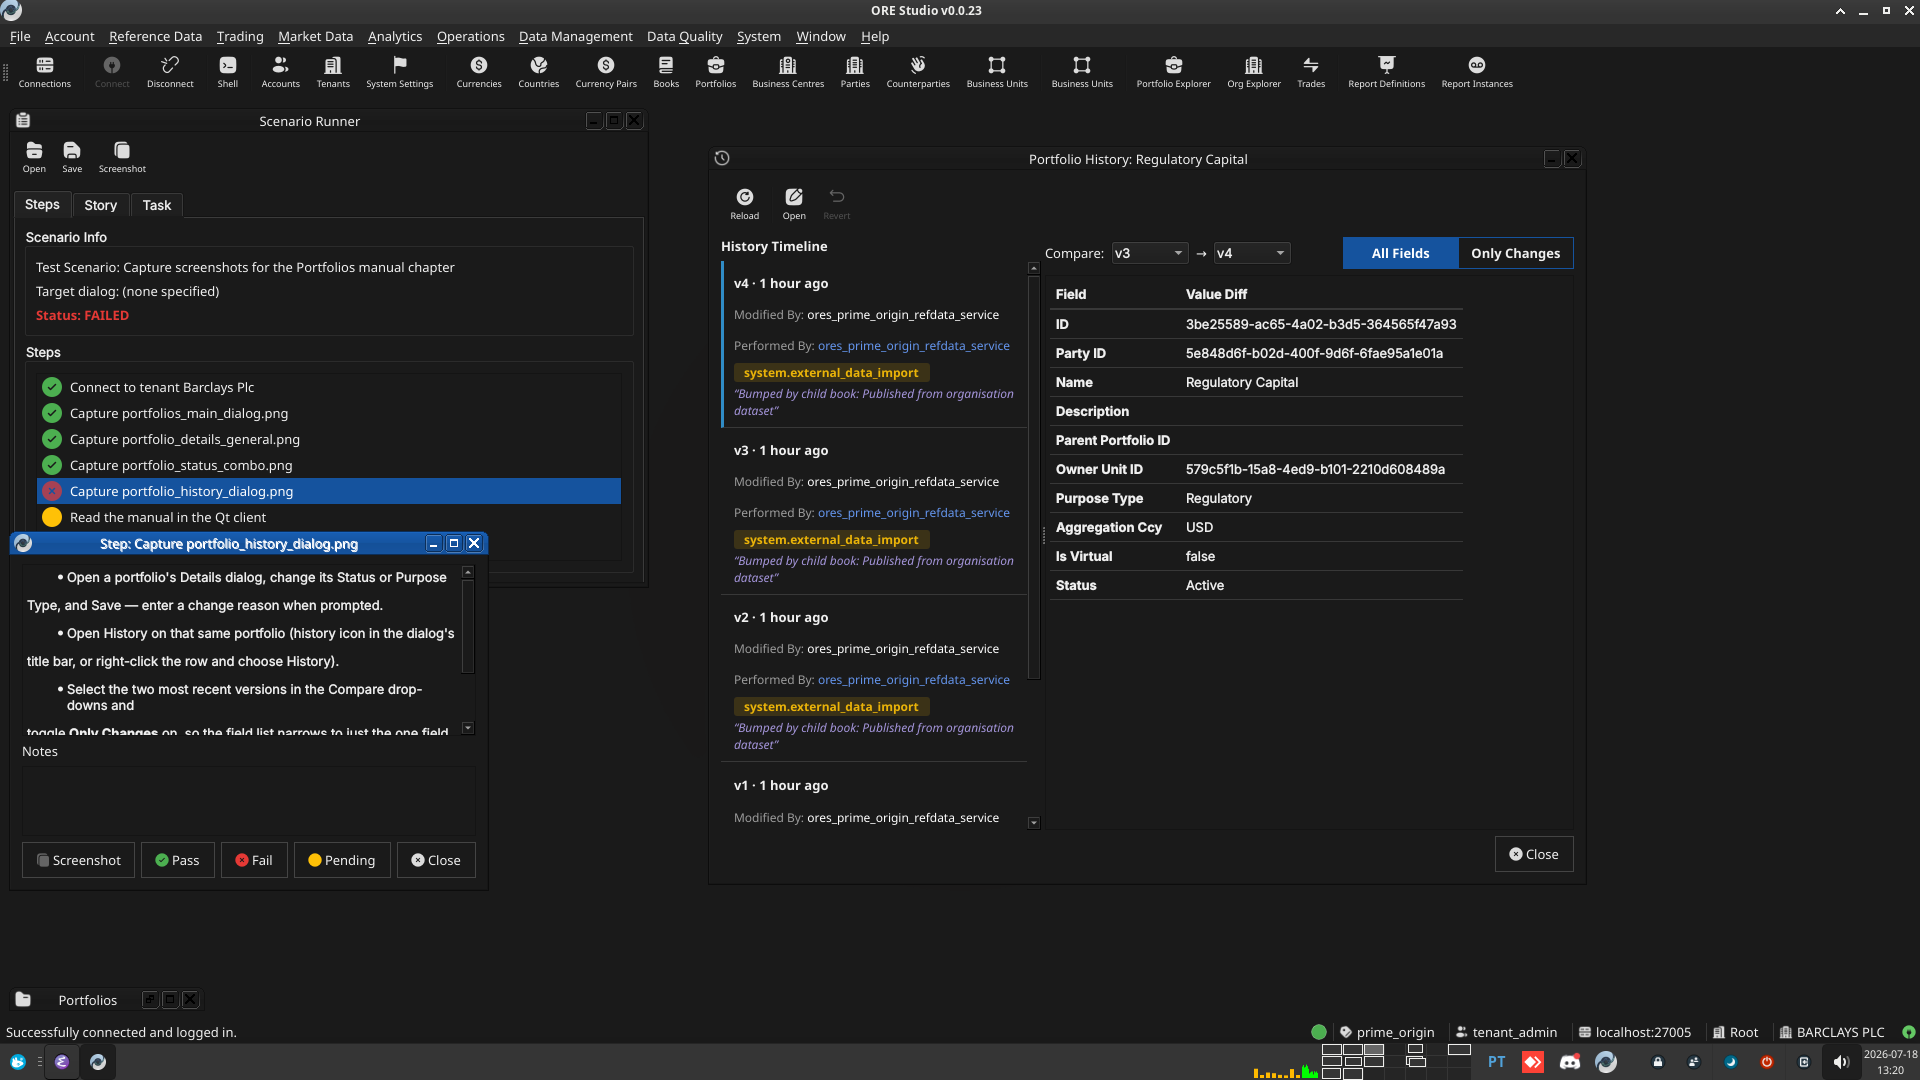Open the Market Data menu

point(315,36)
